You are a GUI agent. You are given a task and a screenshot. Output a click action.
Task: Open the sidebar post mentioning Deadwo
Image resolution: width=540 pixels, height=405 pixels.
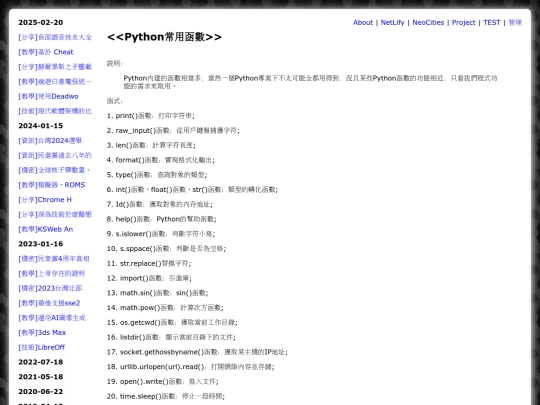[48, 96]
